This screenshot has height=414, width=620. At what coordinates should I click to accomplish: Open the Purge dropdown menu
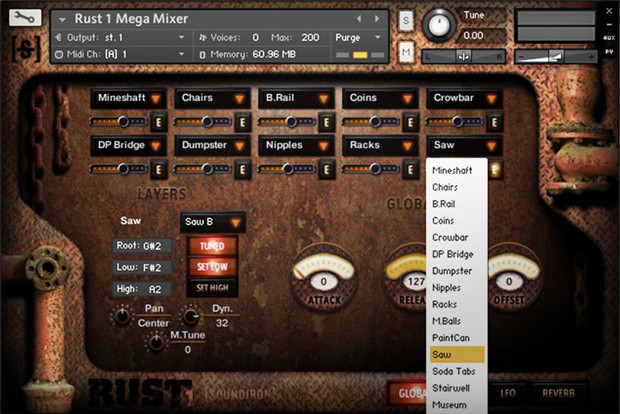coord(358,38)
